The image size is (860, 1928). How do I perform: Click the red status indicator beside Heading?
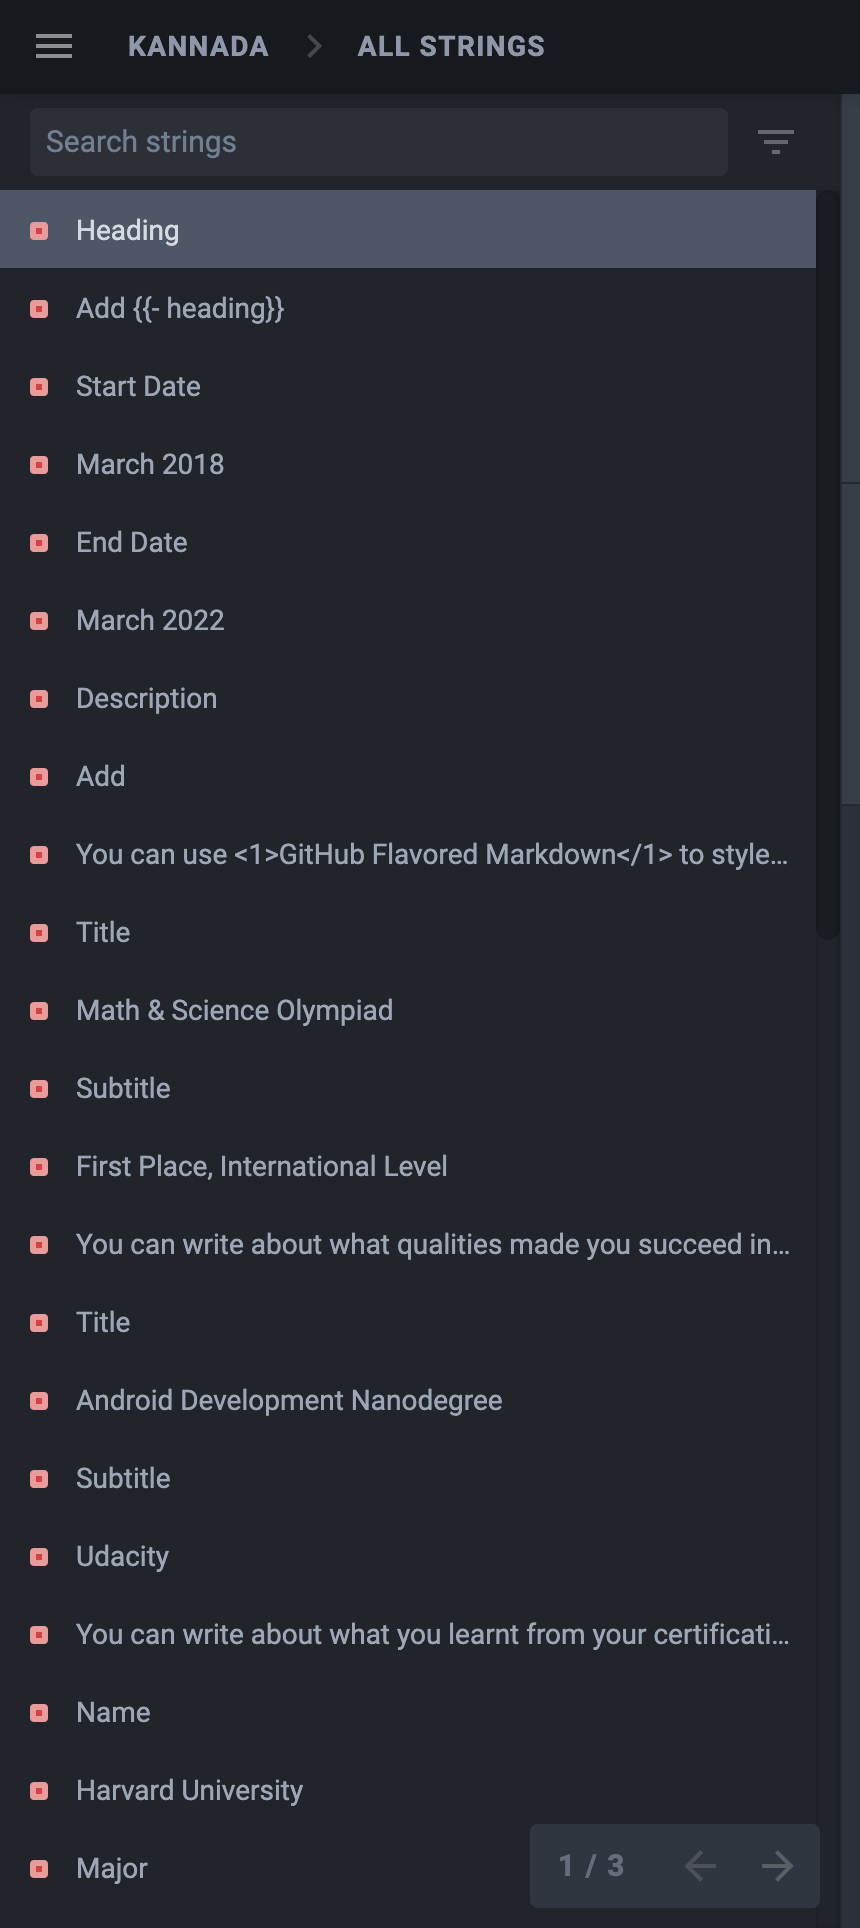(39, 231)
